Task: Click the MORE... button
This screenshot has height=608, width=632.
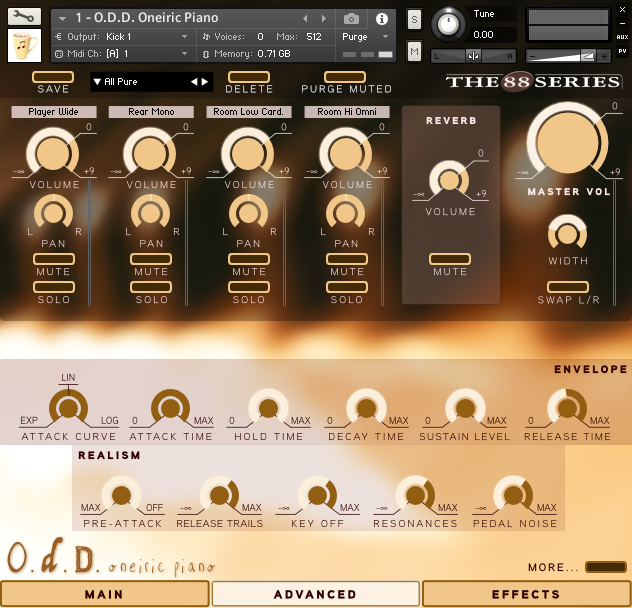Action: [x=606, y=567]
